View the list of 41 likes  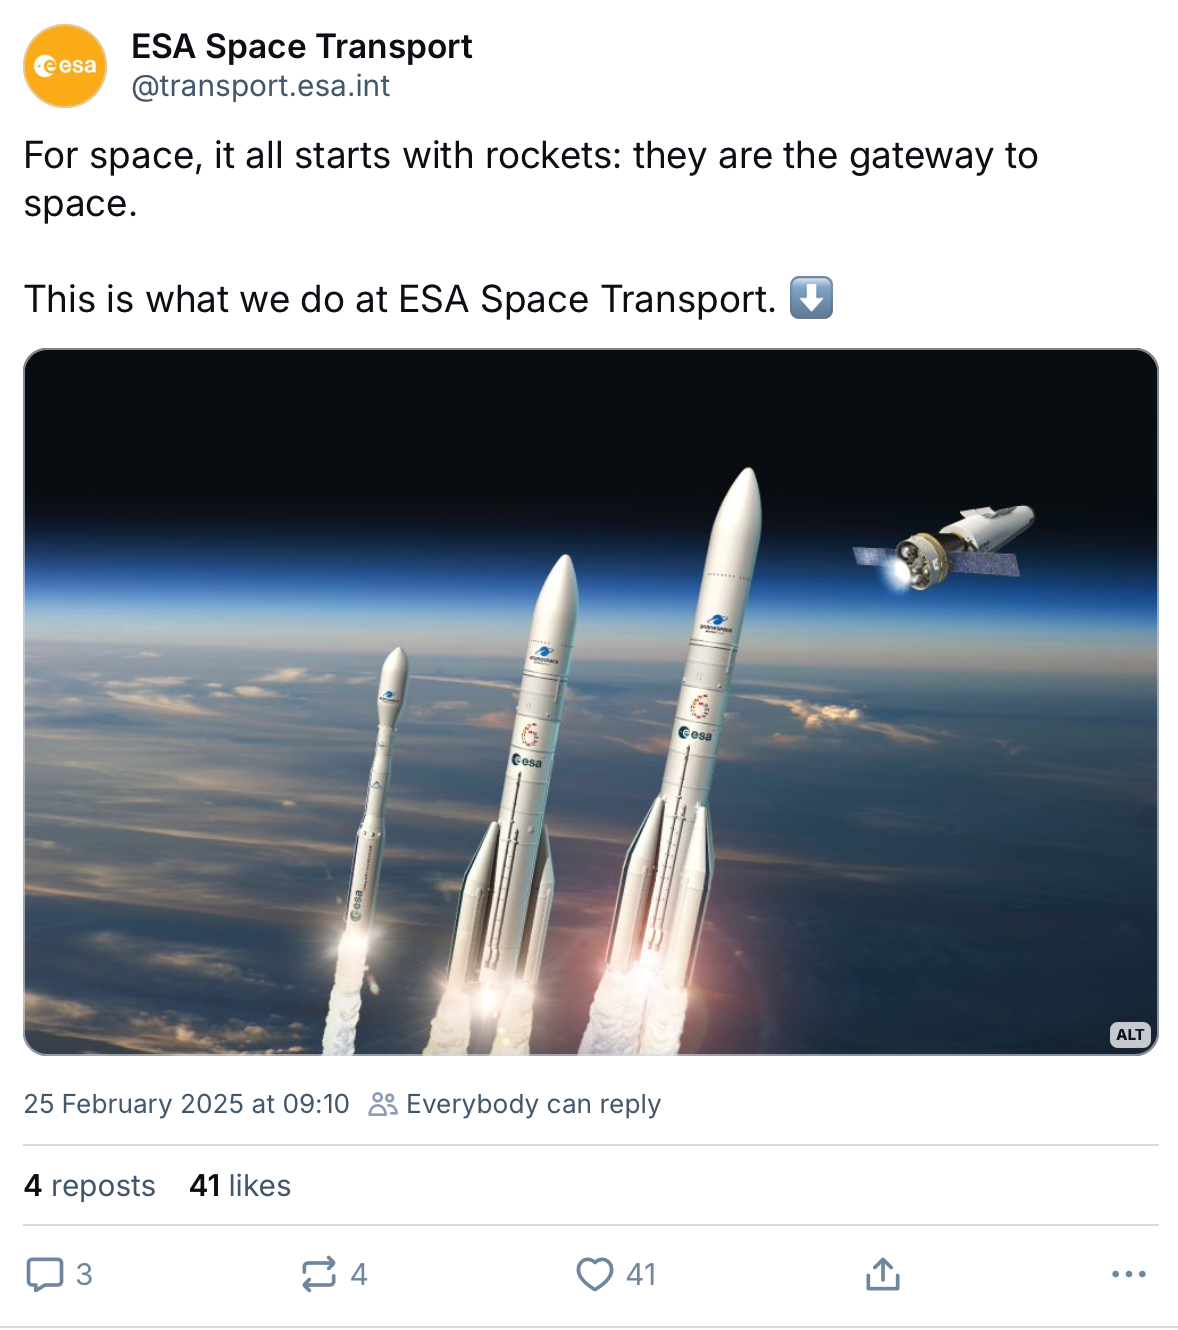[x=240, y=1186]
